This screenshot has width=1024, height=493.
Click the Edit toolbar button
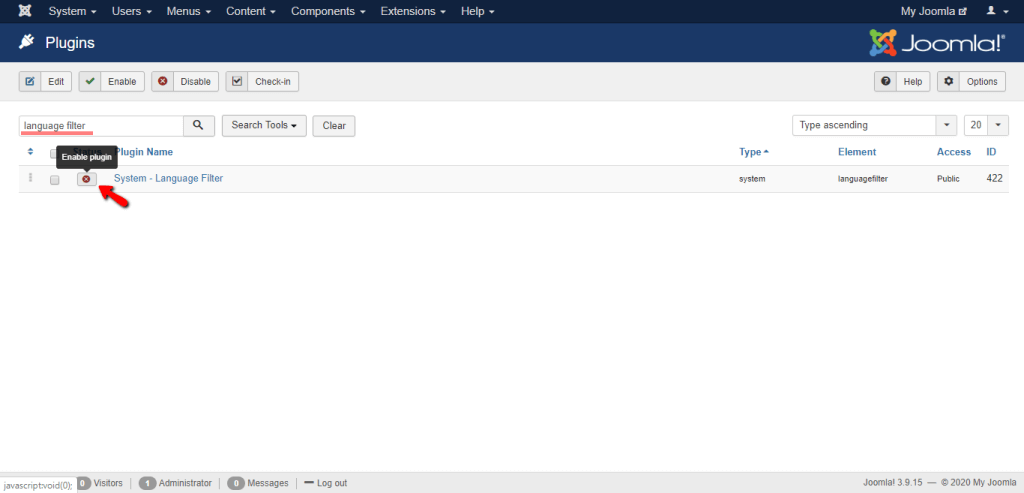tap(45, 82)
